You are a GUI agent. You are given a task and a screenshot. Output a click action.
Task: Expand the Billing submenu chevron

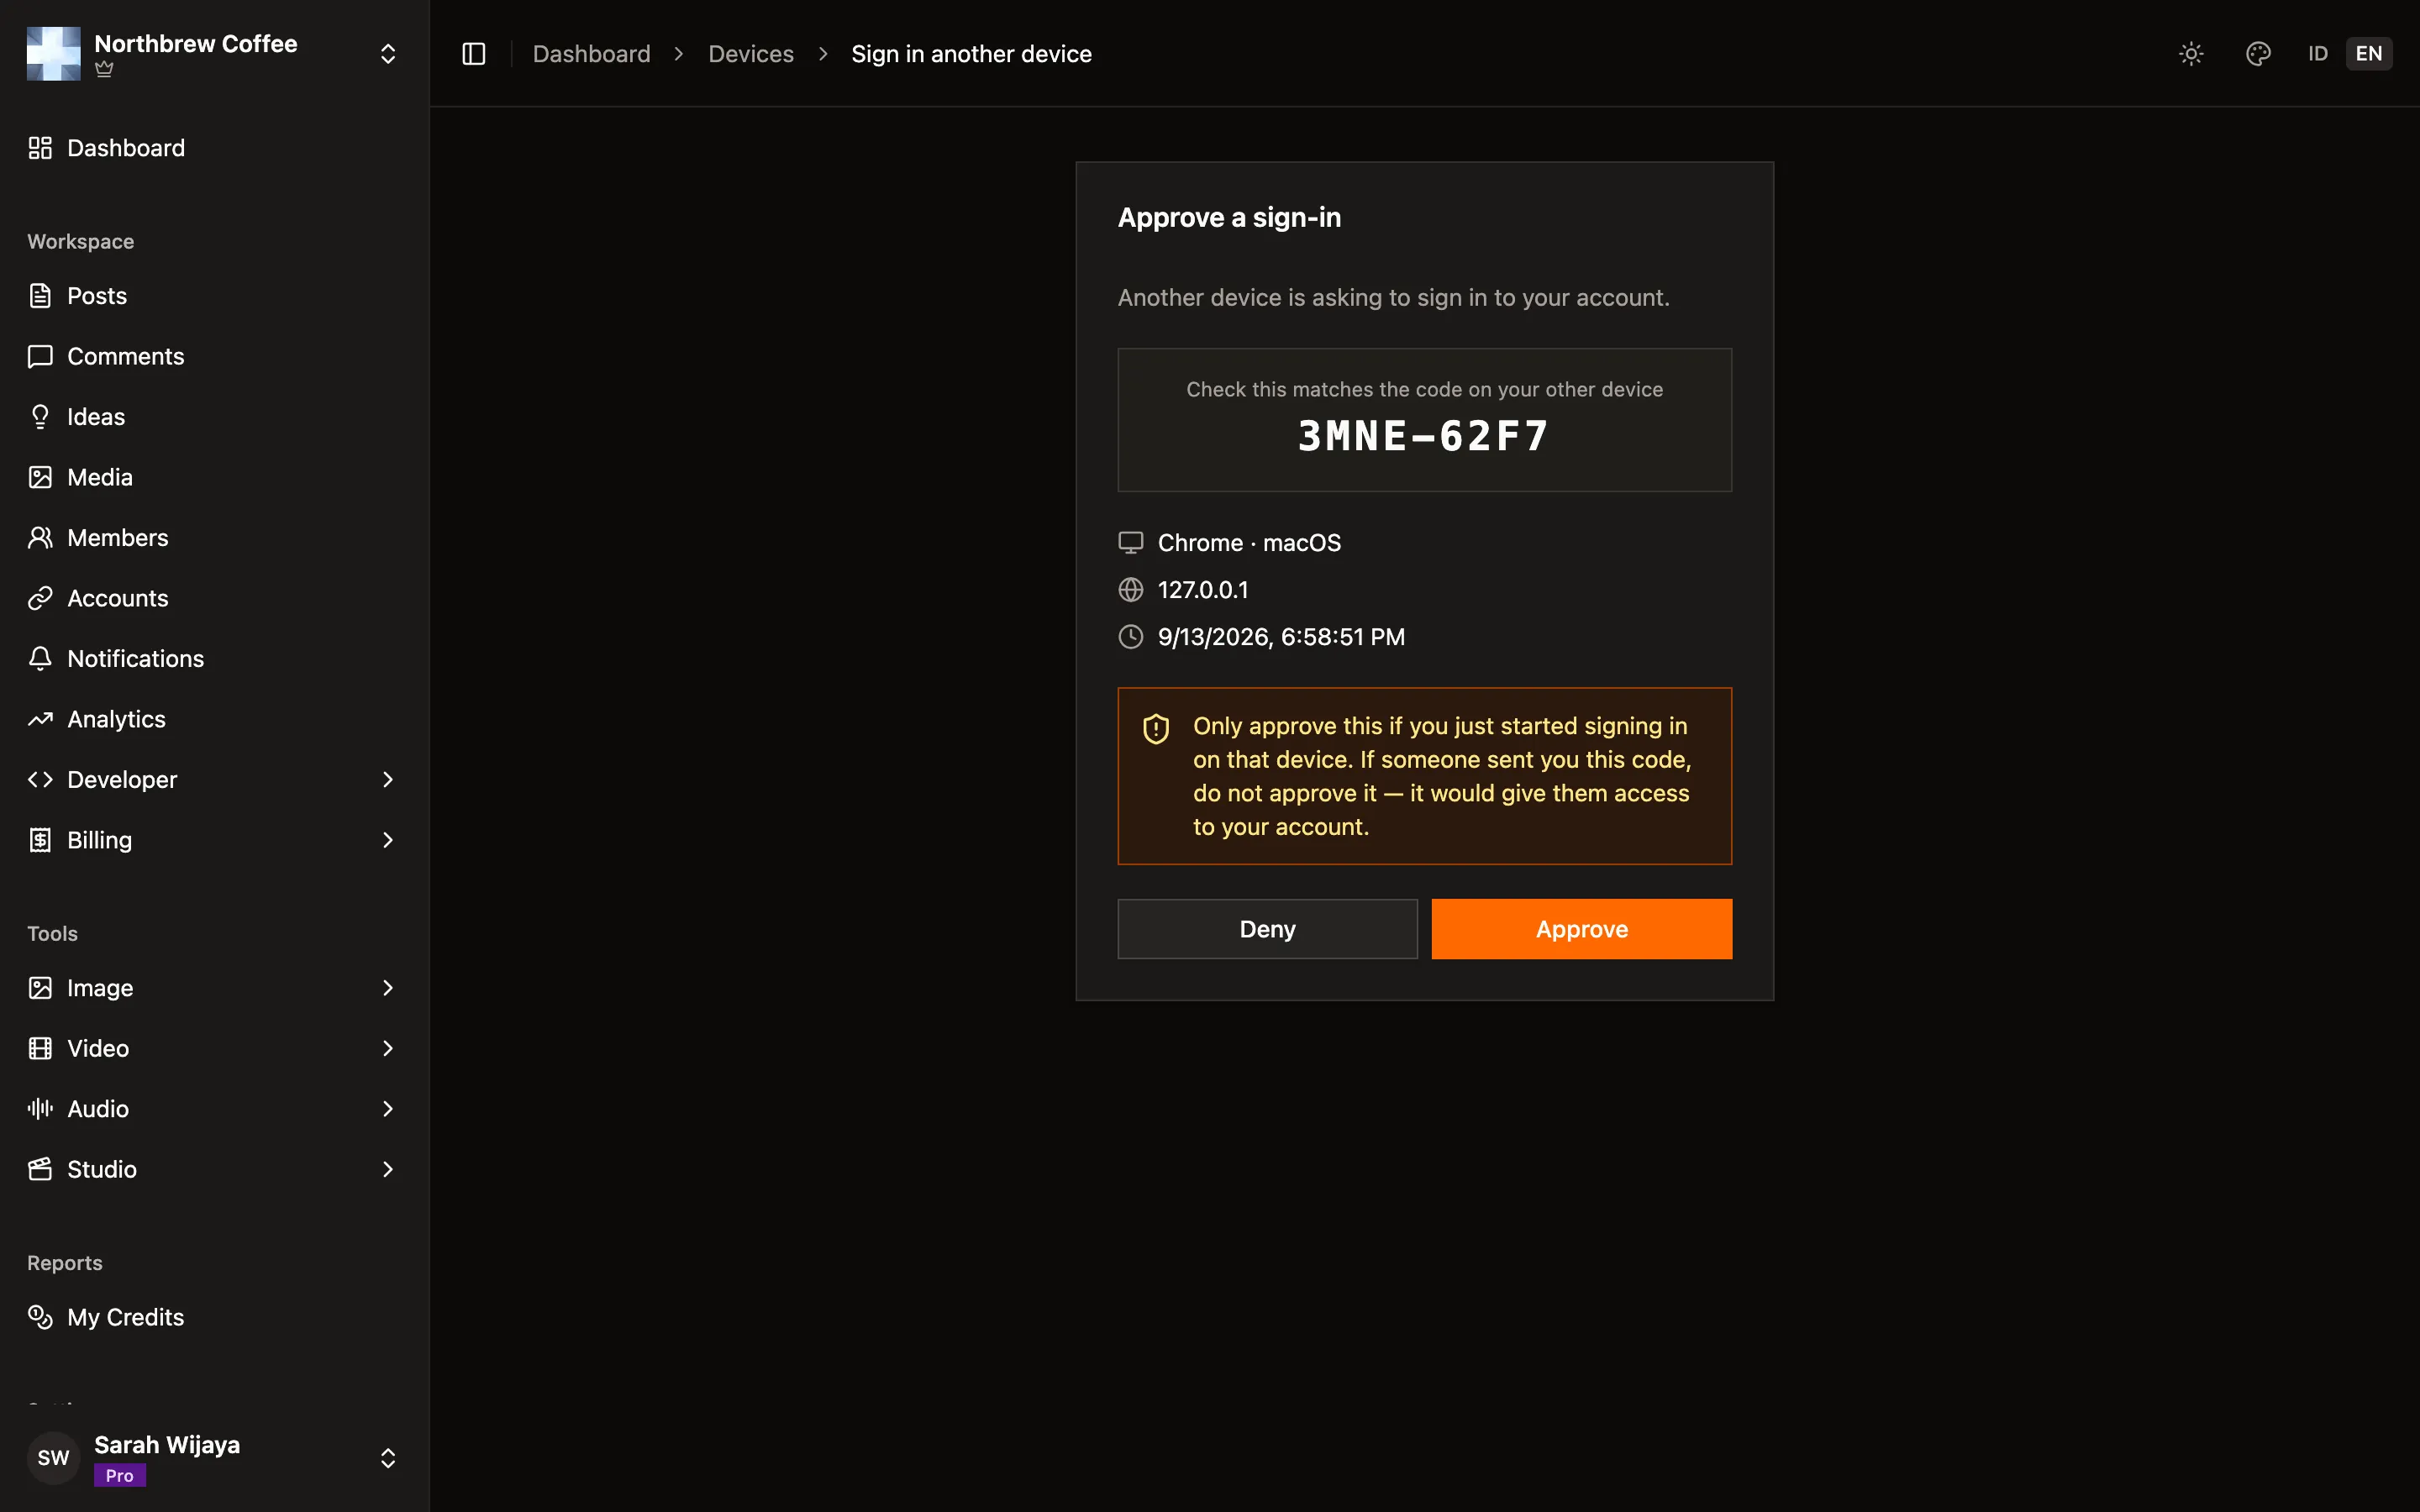tap(388, 840)
